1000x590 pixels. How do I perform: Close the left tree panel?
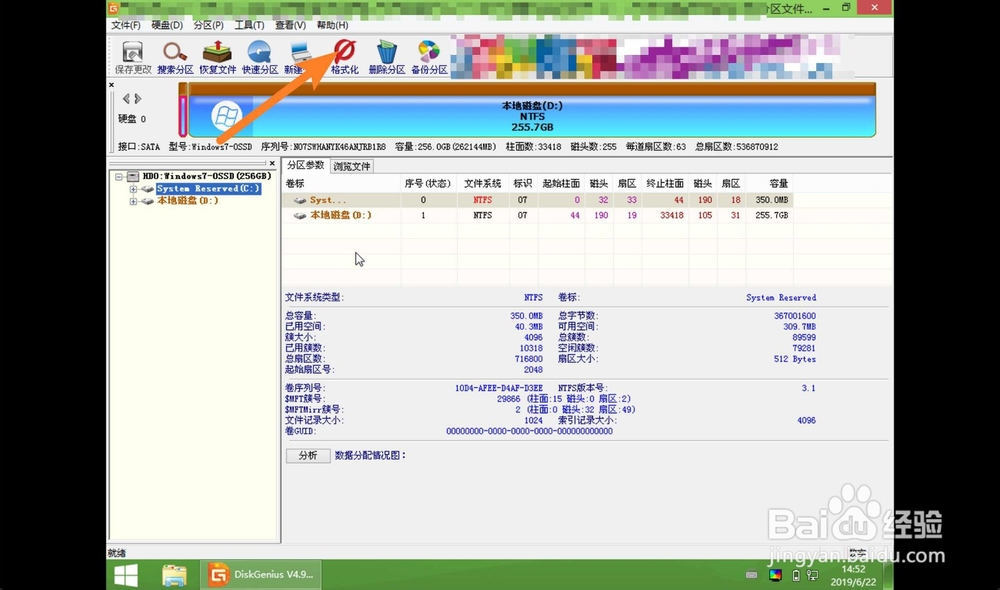point(272,163)
